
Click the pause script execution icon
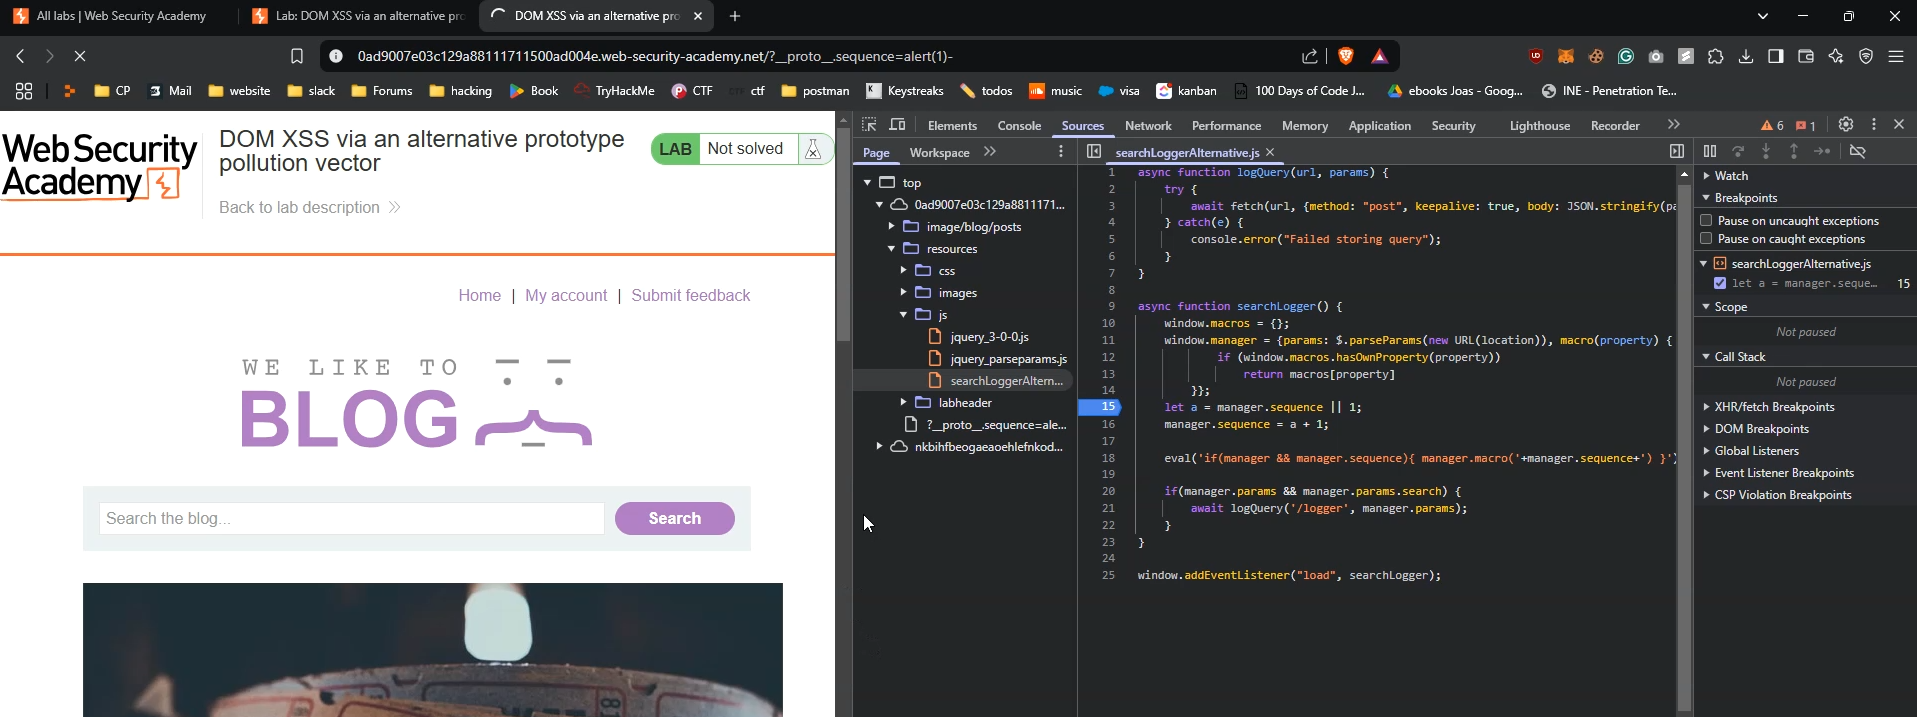pos(1710,152)
